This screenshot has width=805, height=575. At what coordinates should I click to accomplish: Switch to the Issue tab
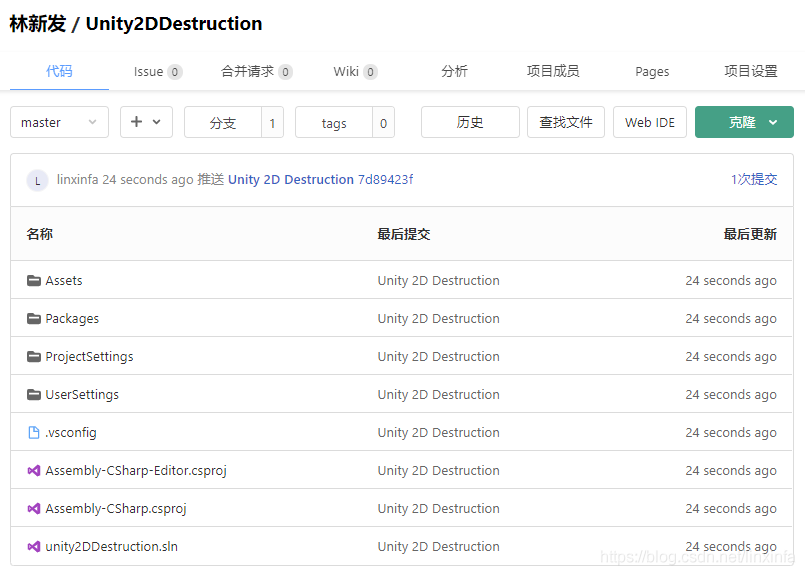(x=157, y=71)
